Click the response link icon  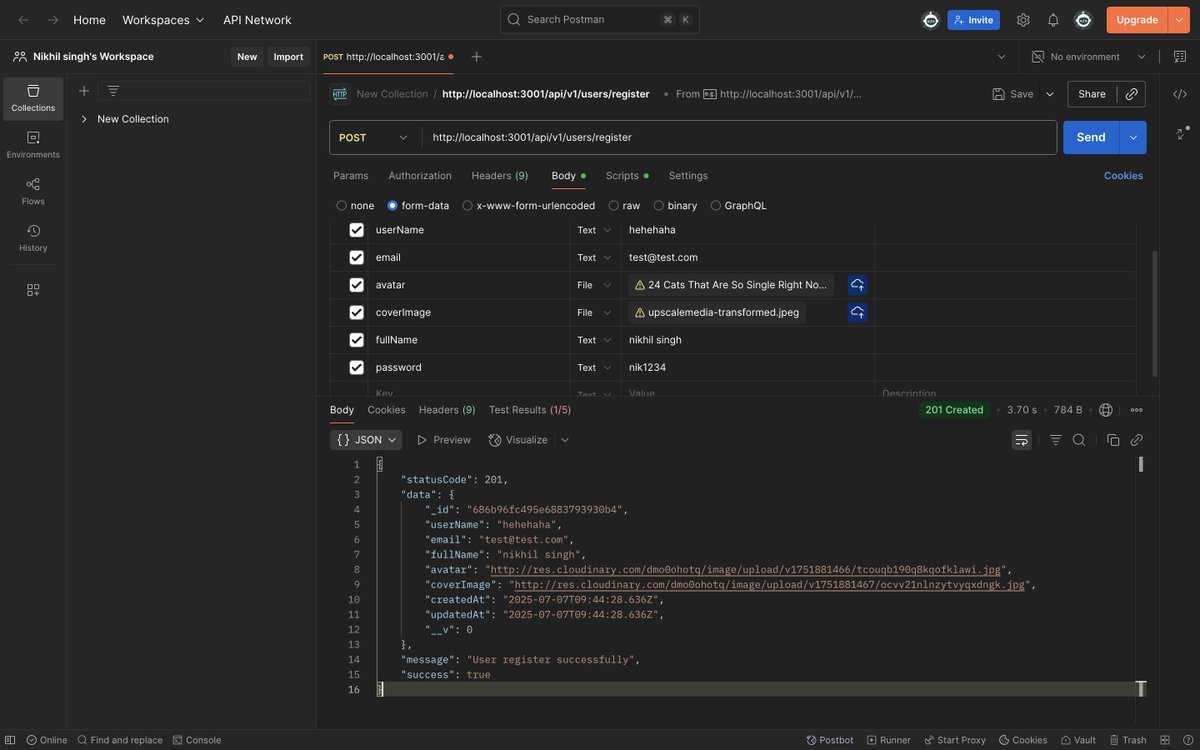click(x=1136, y=440)
